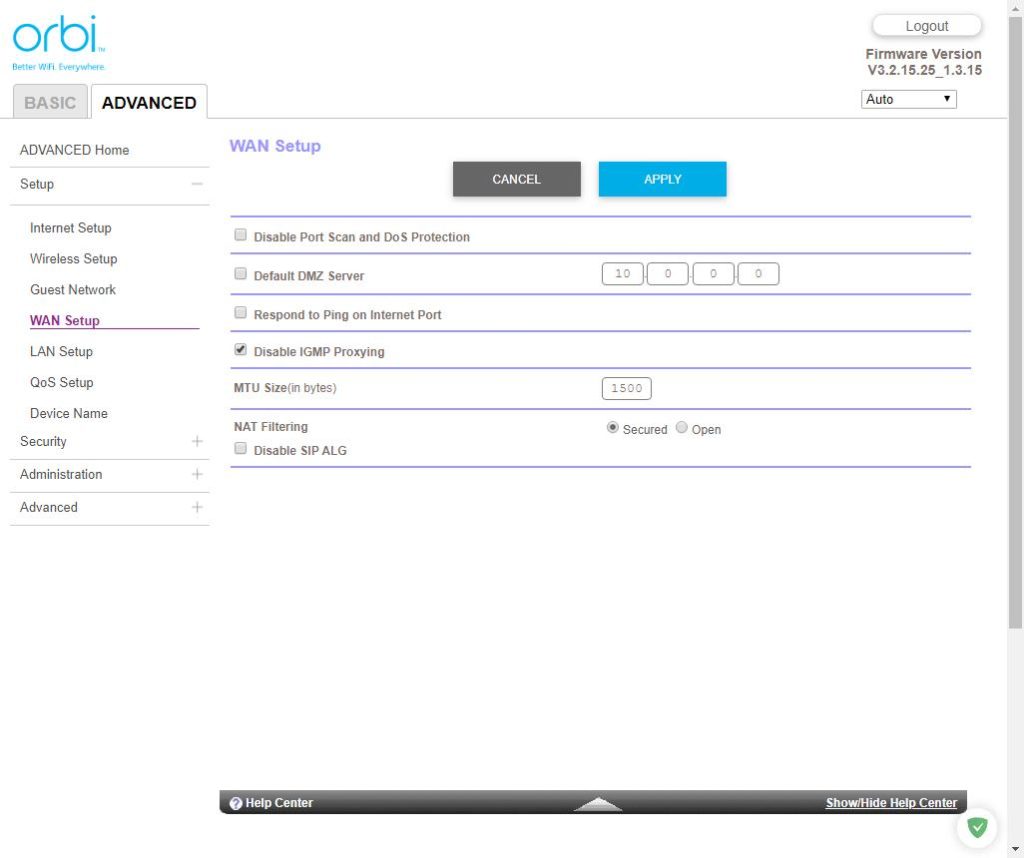
Task: Expand the Administration menu section
Action: tap(197, 474)
